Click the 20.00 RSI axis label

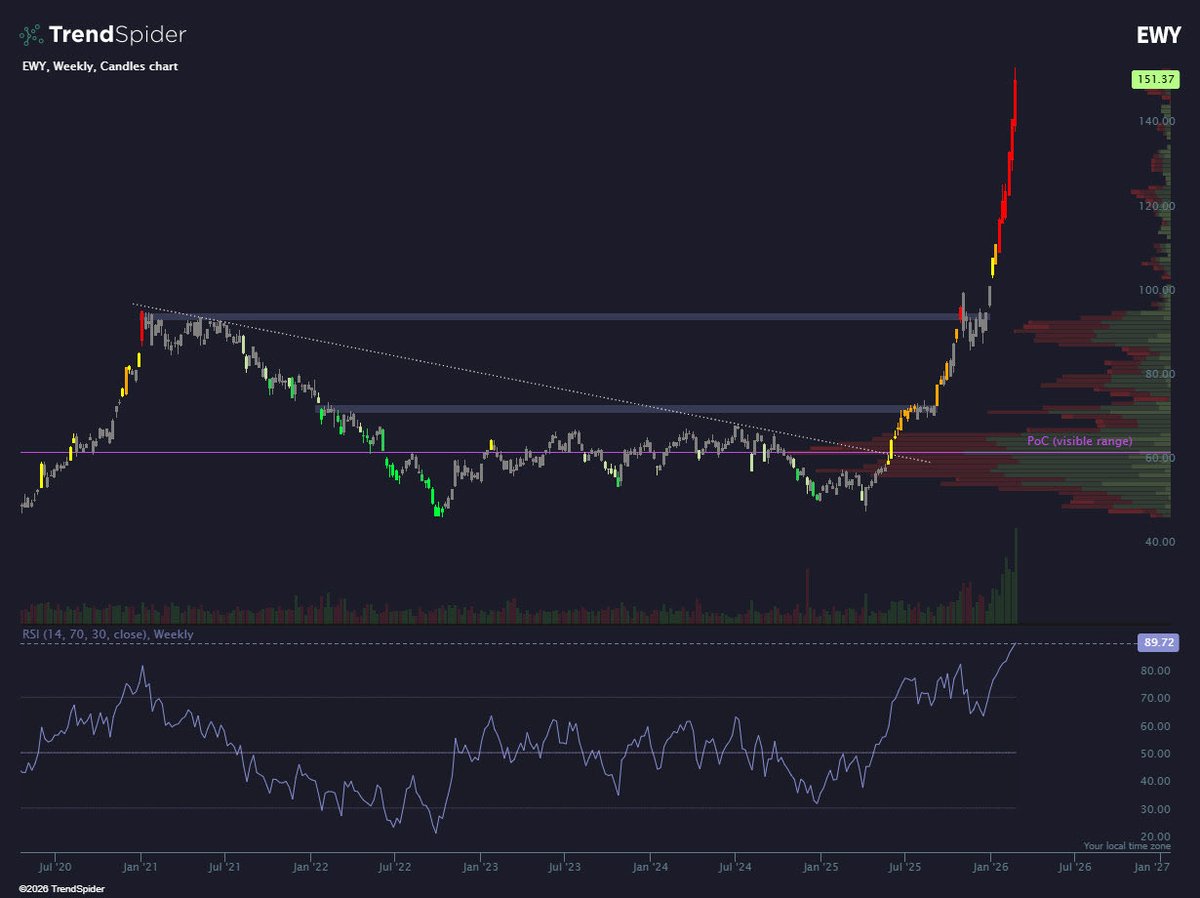point(1158,836)
